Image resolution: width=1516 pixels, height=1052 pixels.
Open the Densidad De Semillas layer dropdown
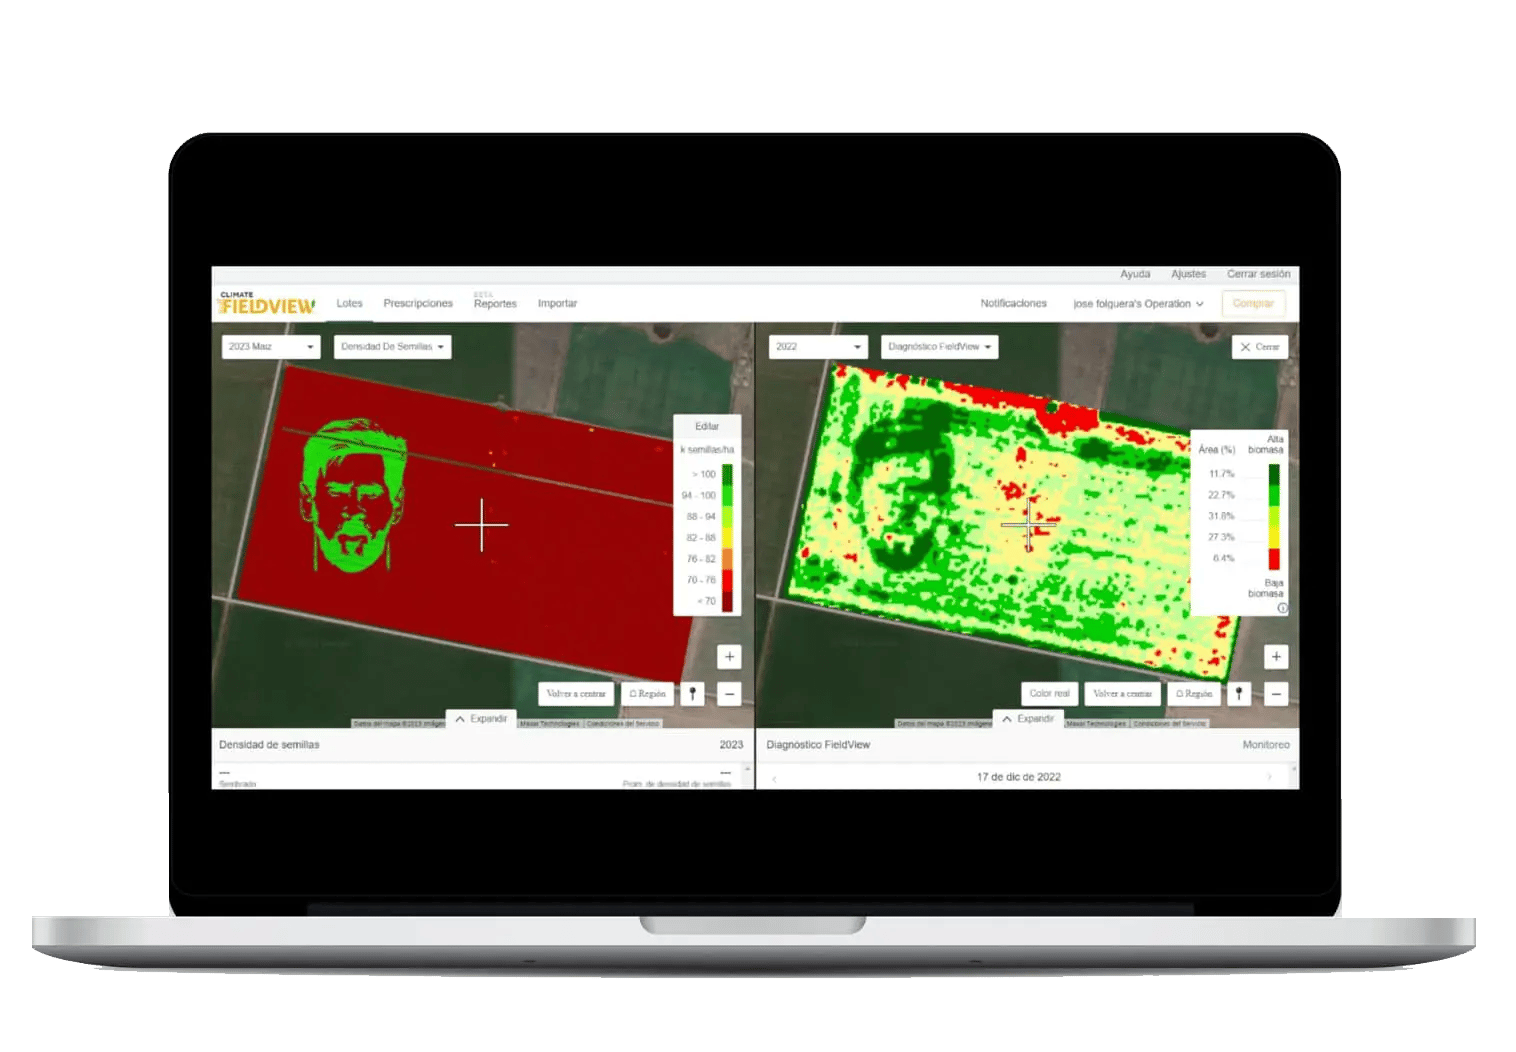(392, 346)
